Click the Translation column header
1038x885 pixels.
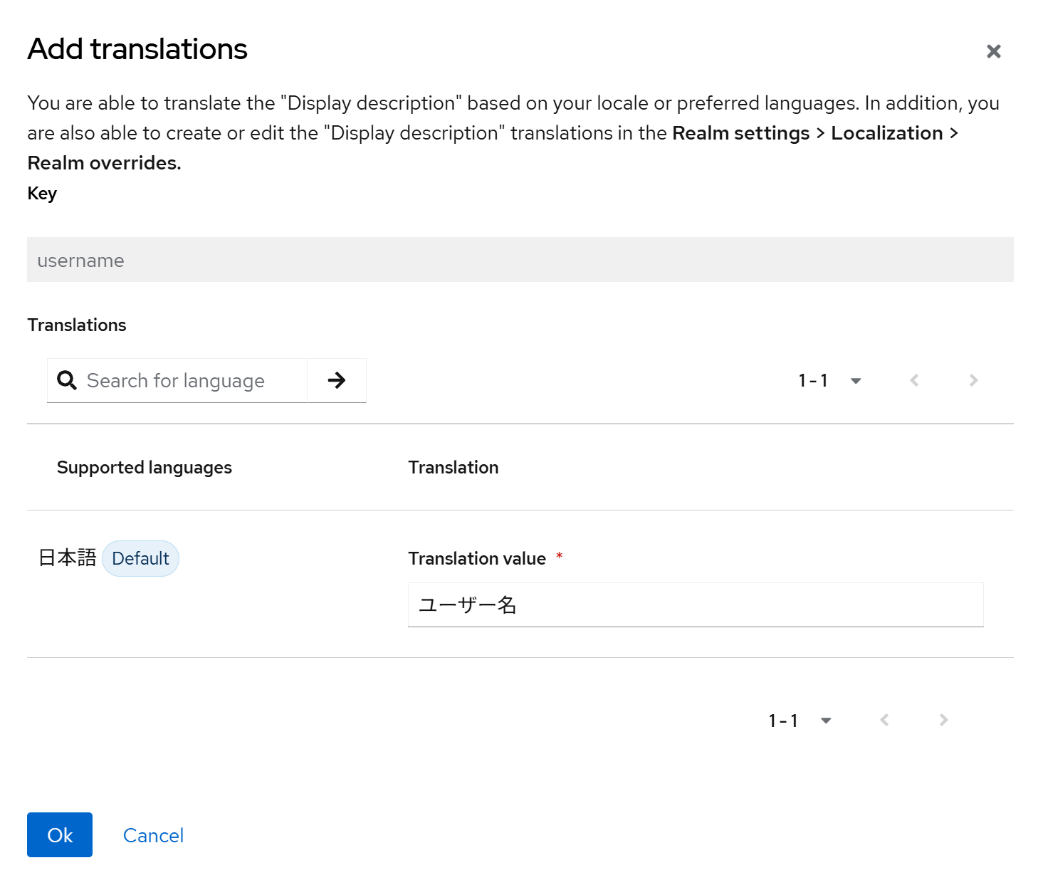click(x=453, y=468)
